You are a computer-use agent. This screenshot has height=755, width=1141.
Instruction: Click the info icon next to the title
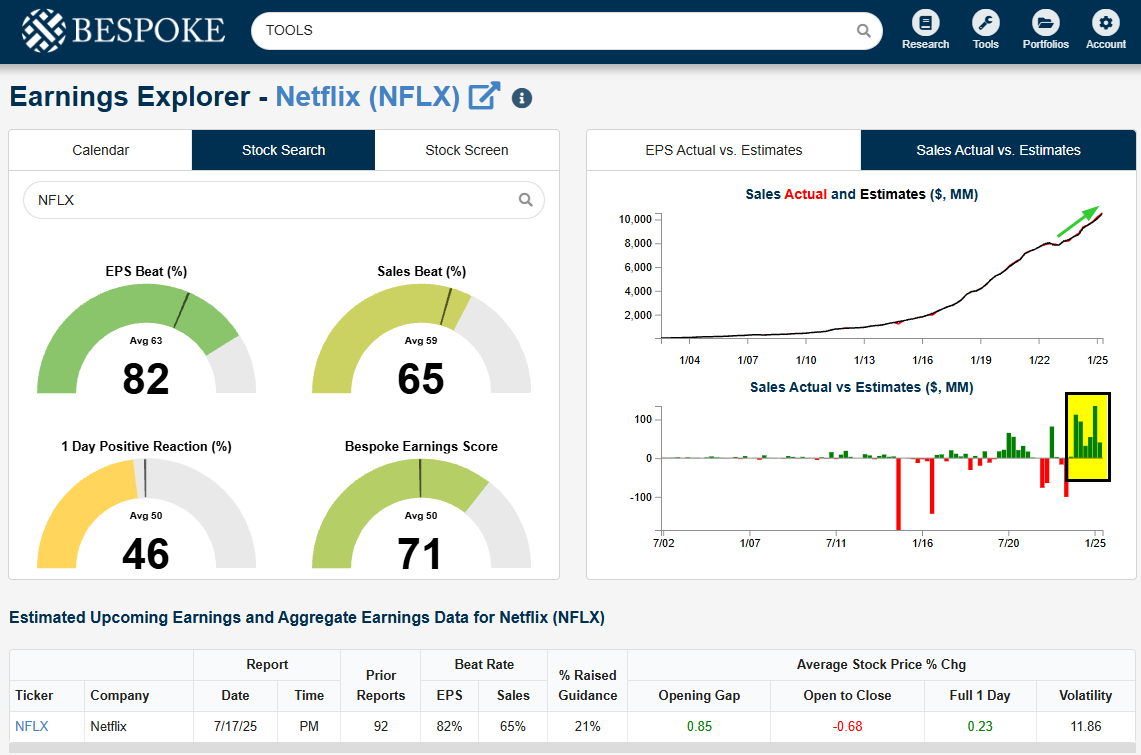tap(522, 98)
